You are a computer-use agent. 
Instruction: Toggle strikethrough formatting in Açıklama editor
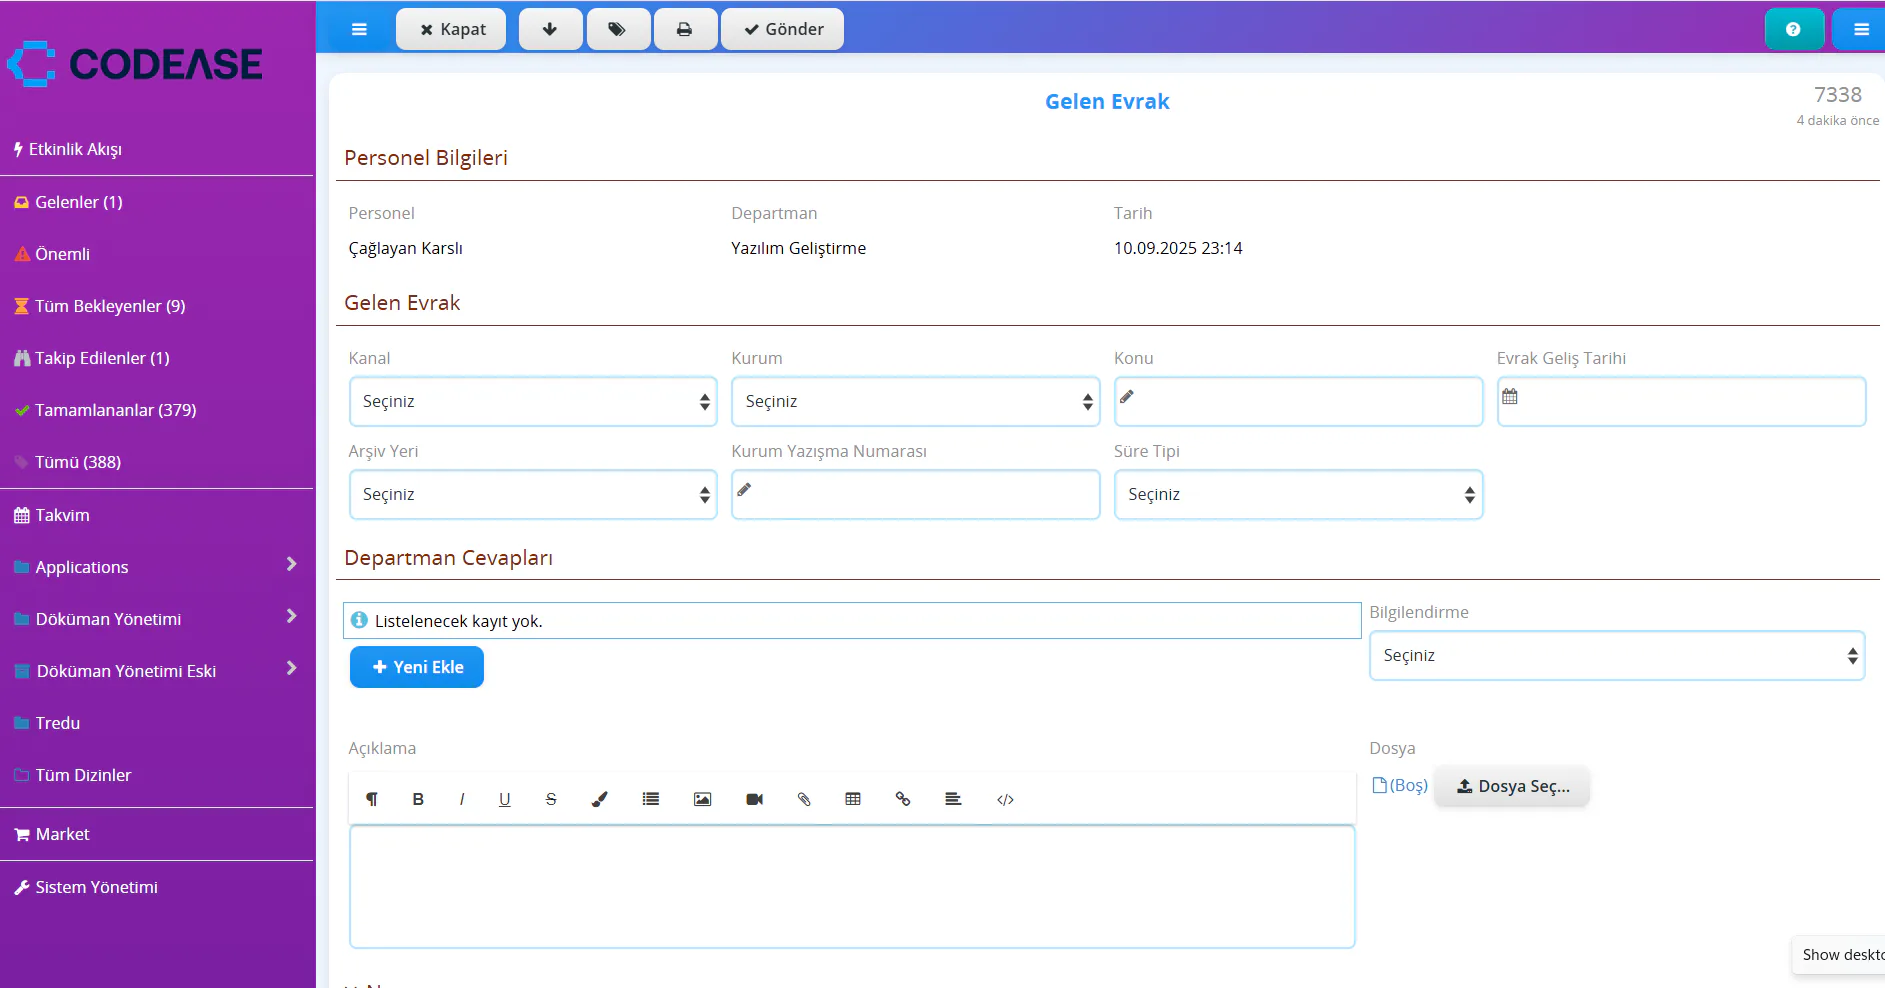(x=551, y=799)
